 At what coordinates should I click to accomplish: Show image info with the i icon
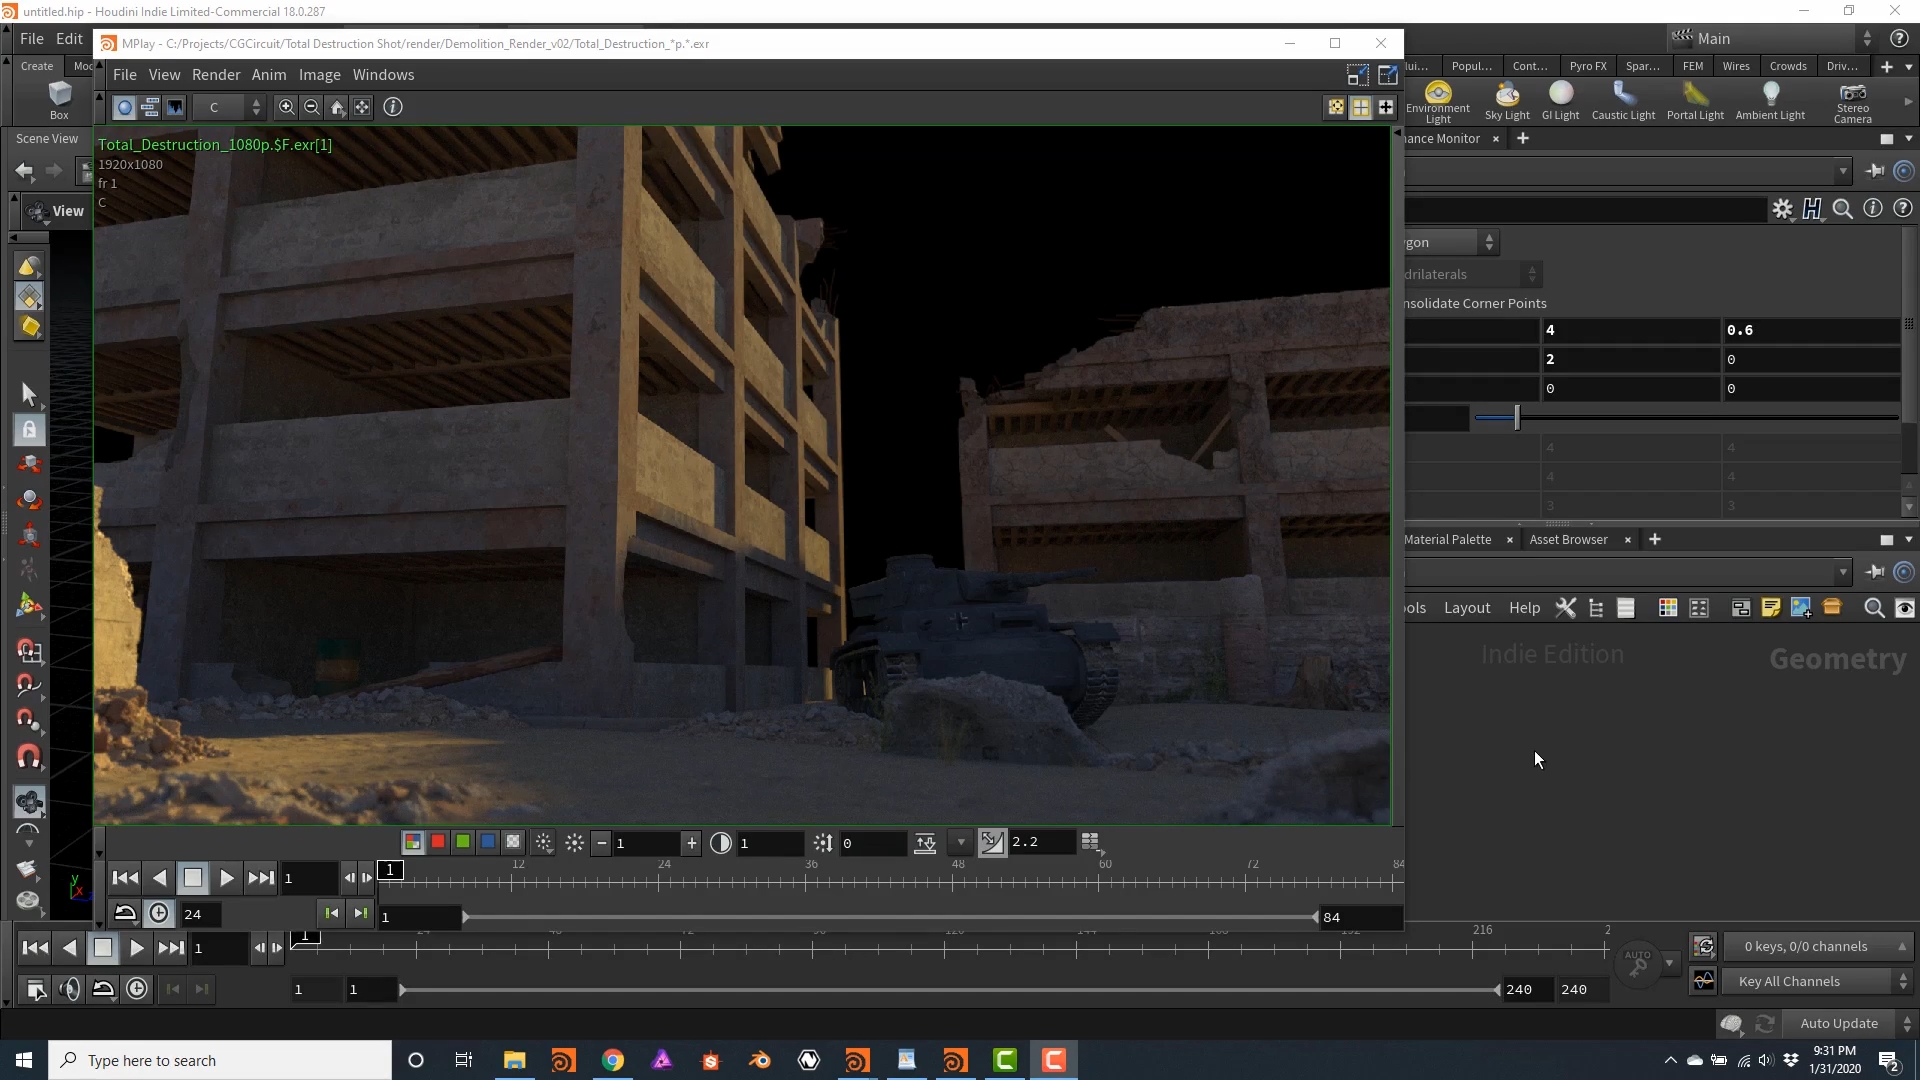(393, 107)
